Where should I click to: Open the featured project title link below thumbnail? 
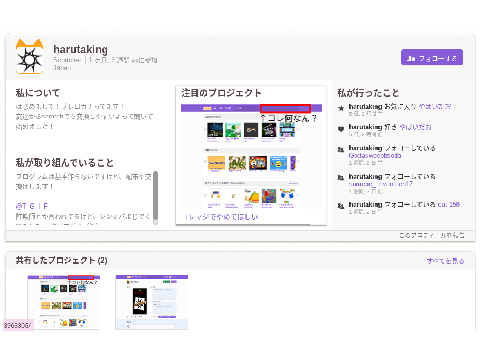(x=220, y=217)
